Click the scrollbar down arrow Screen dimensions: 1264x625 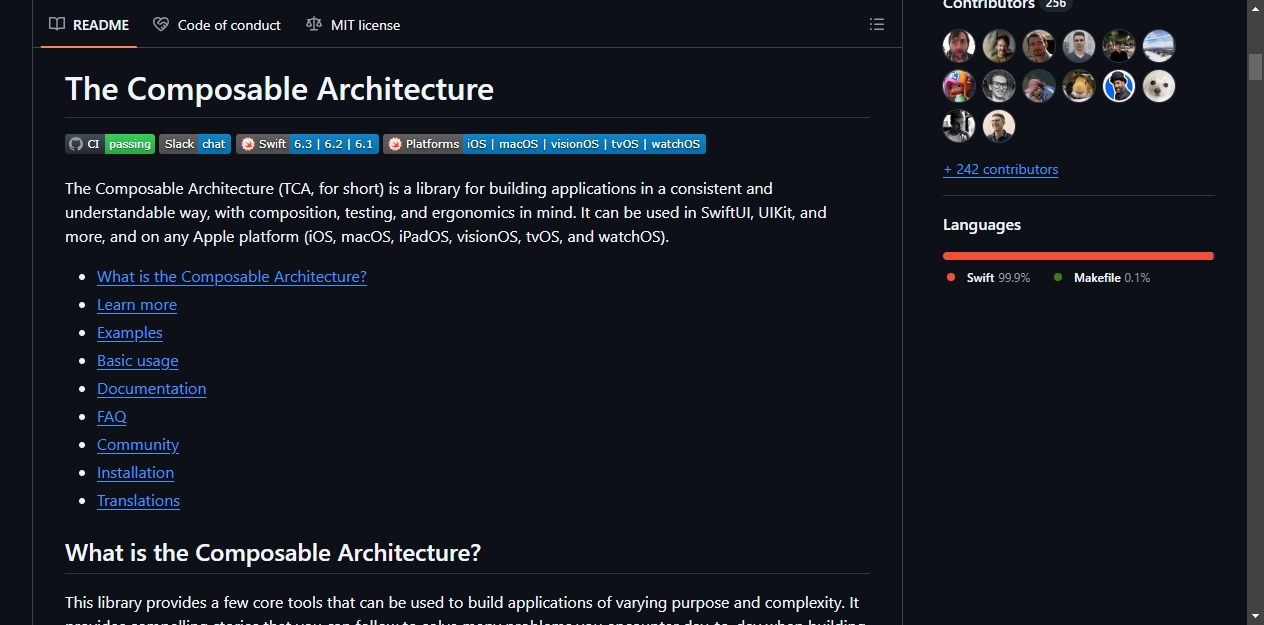[x=1256, y=616]
